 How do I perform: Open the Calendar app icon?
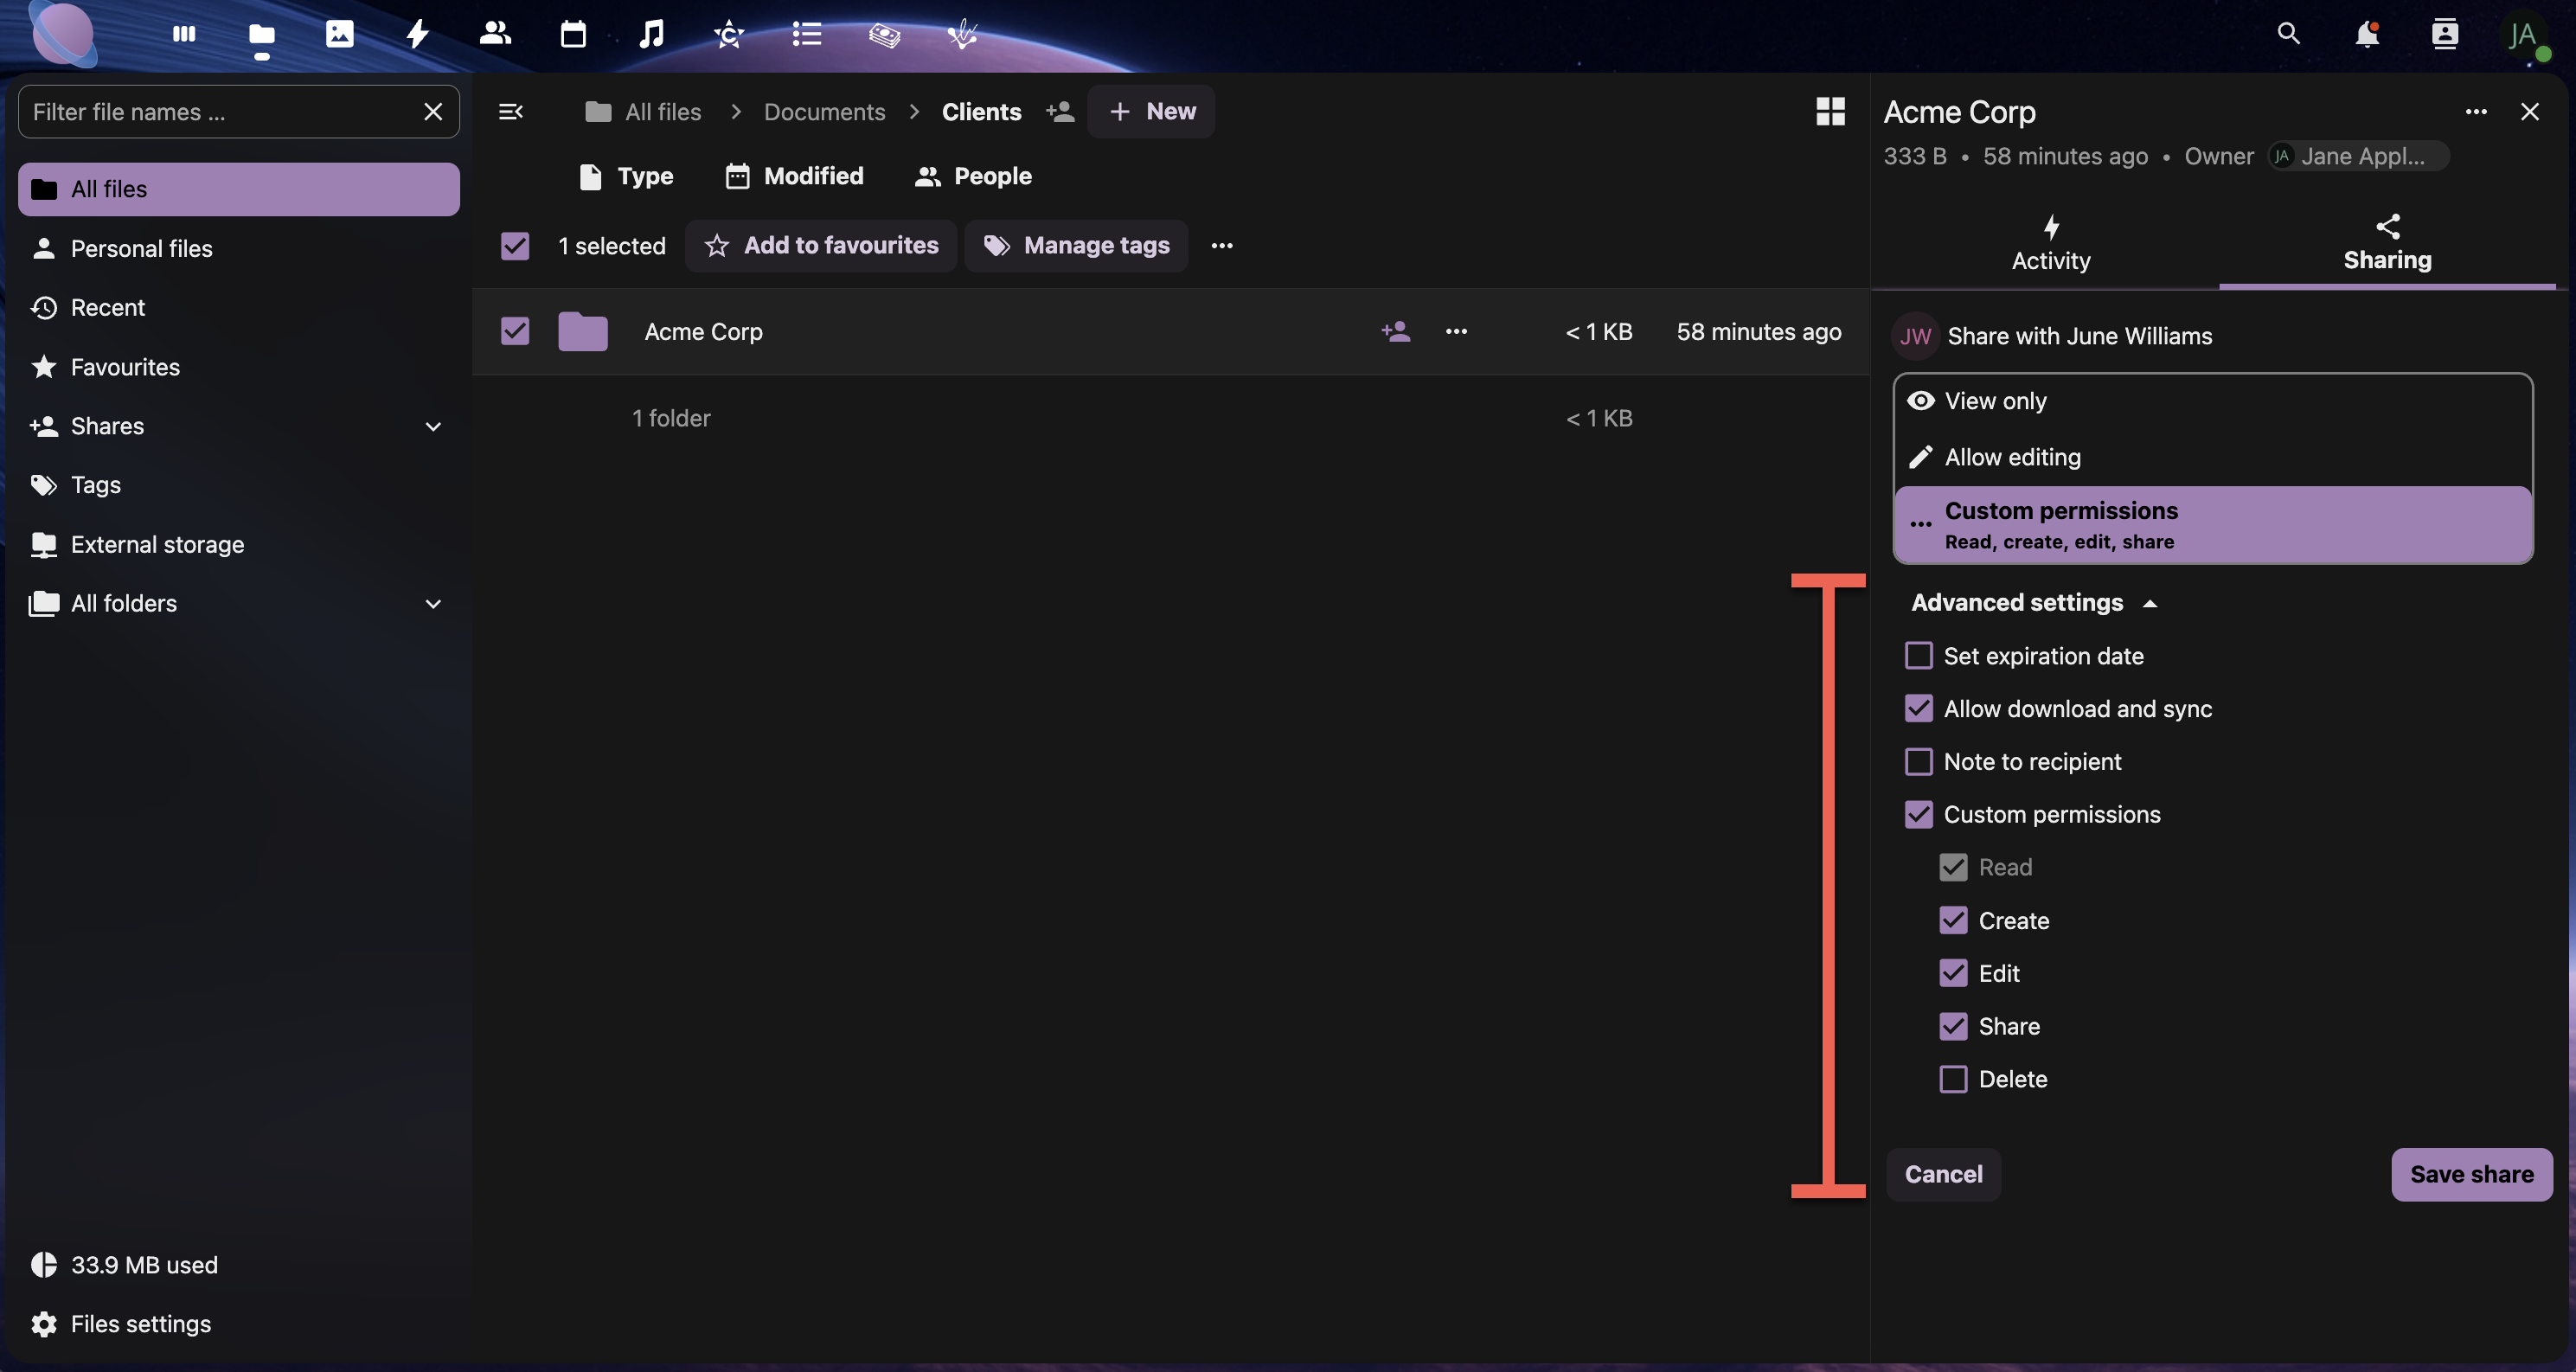click(573, 34)
